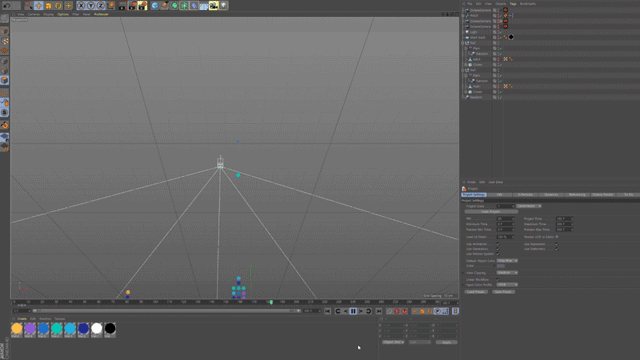This screenshot has height=360, width=640.
Task: Click the Apply button in coordinates panel
Action: click(x=447, y=342)
